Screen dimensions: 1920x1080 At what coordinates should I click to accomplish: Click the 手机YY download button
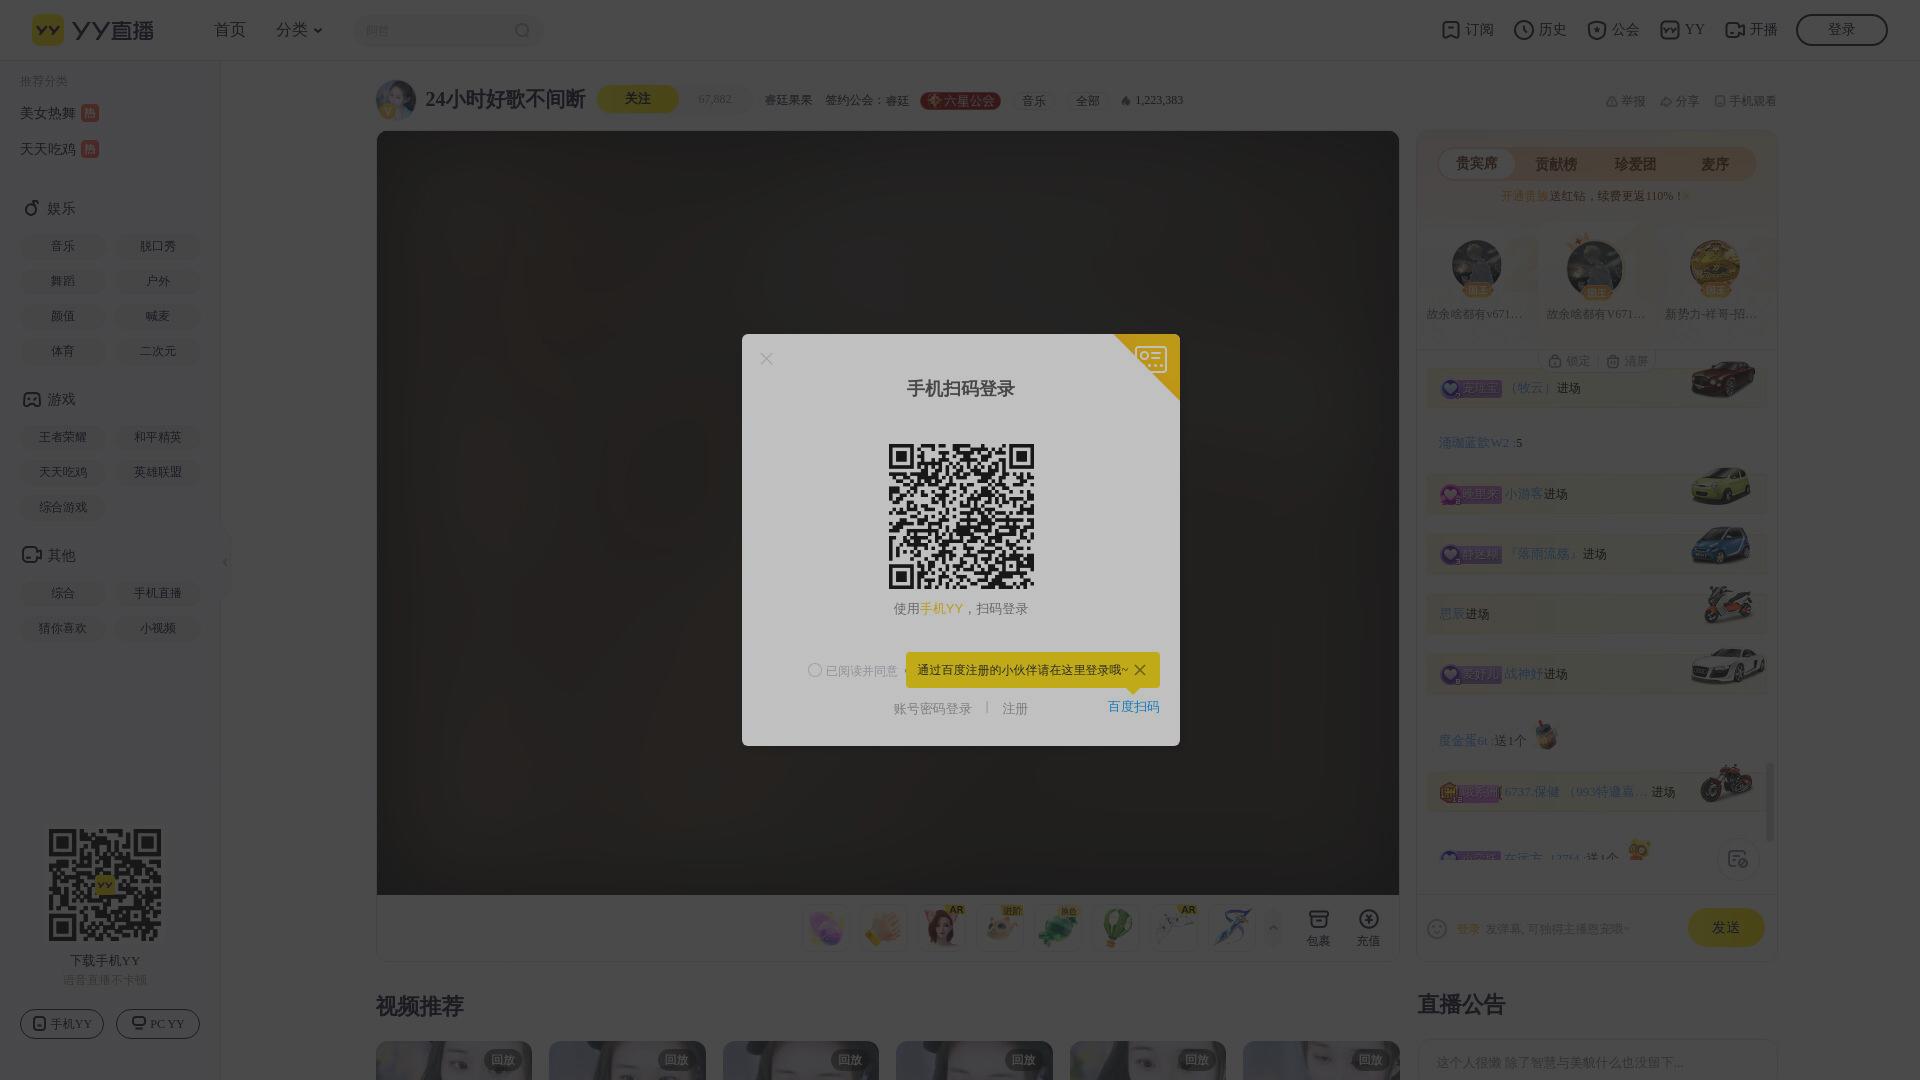62,1024
